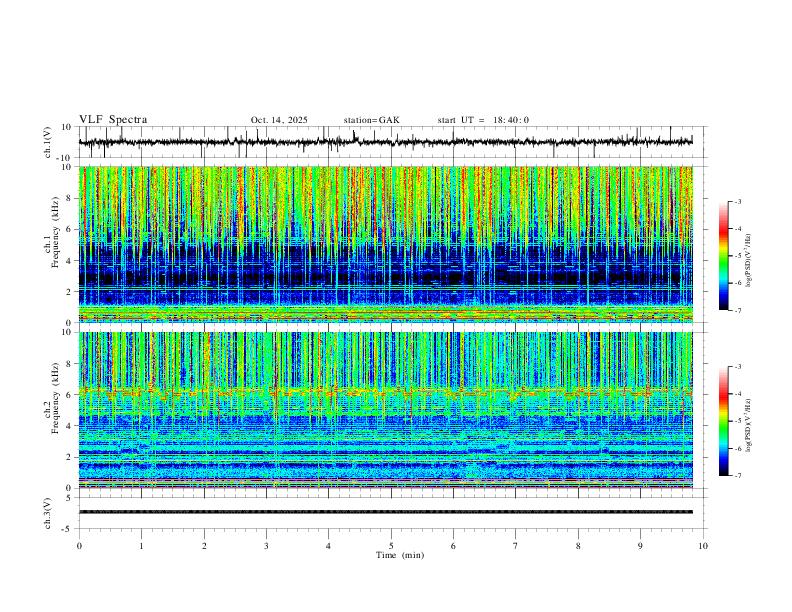Image resolution: width=792 pixels, height=612 pixels.
Task: Click tick label "3" on the Time axis
Action: pos(266,546)
